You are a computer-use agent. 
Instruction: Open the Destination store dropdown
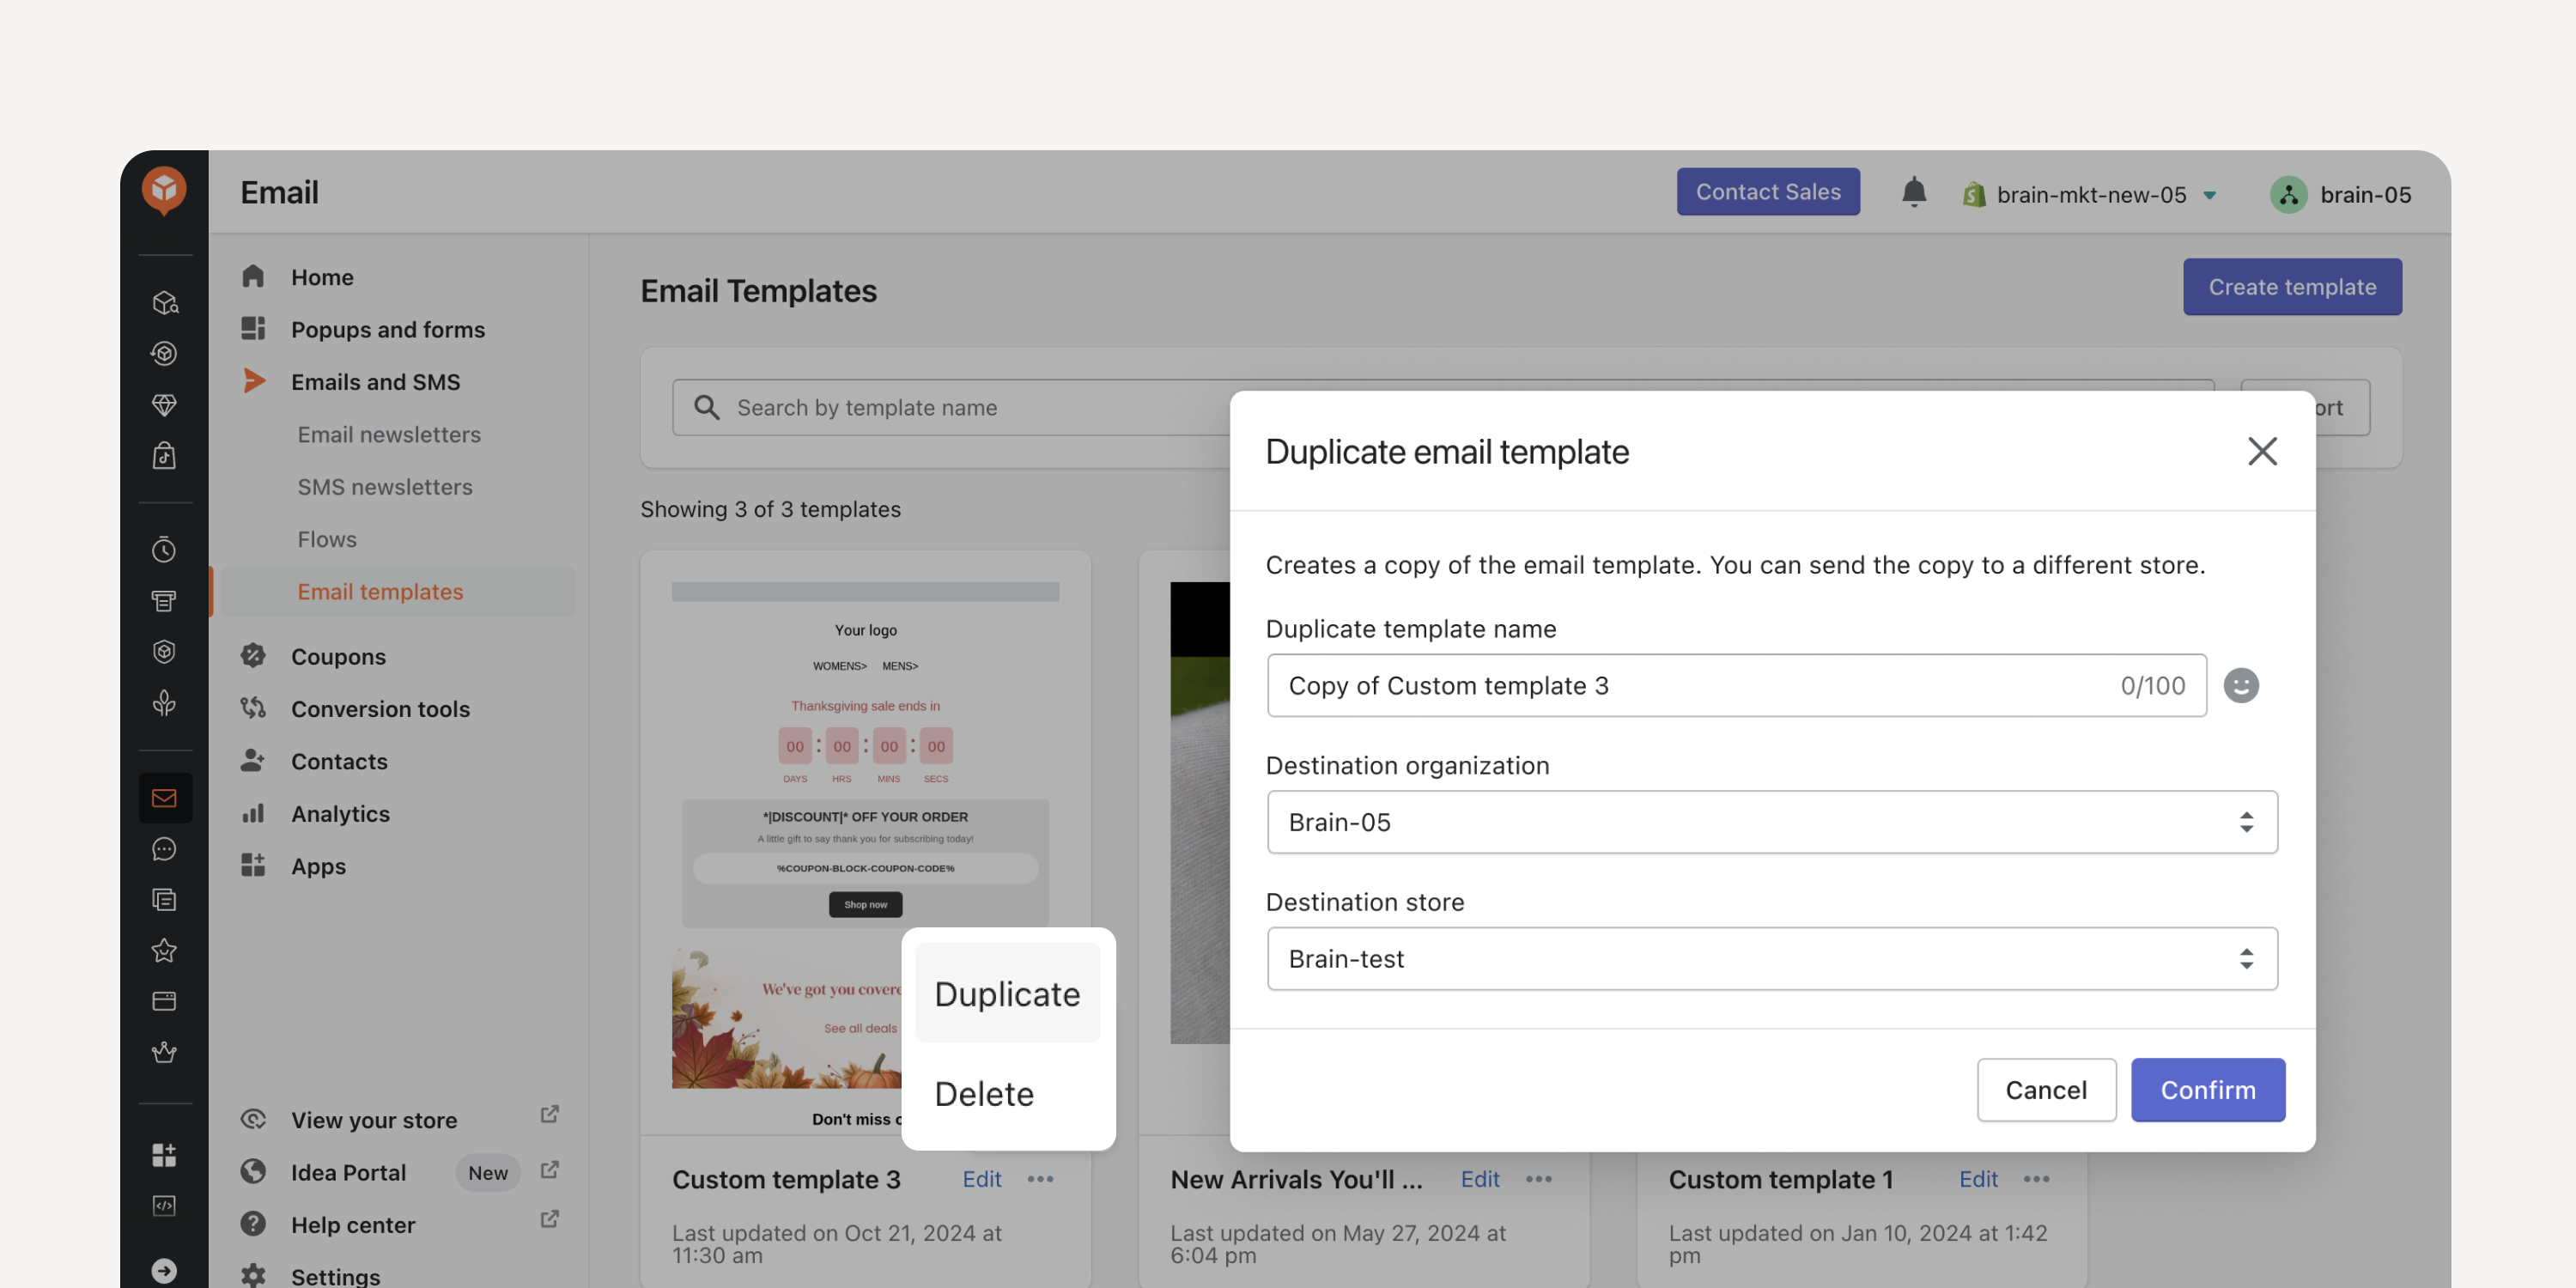pos(1772,958)
